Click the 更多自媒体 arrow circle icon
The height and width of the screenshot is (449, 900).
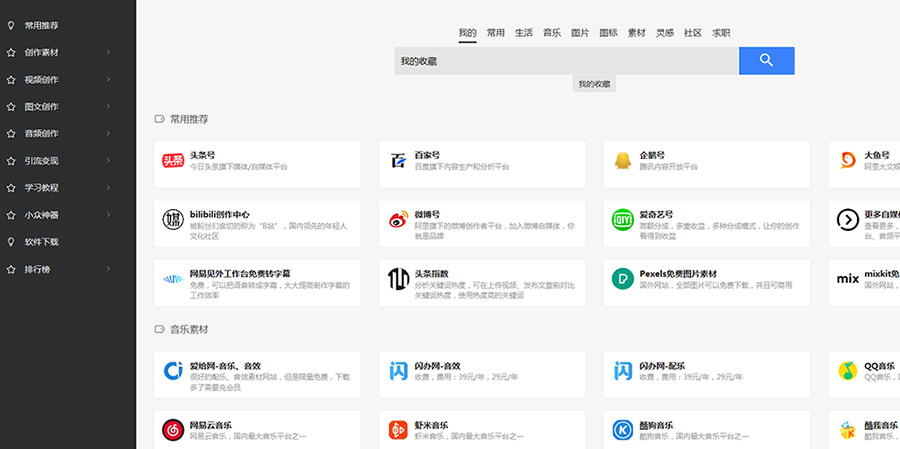[848, 220]
